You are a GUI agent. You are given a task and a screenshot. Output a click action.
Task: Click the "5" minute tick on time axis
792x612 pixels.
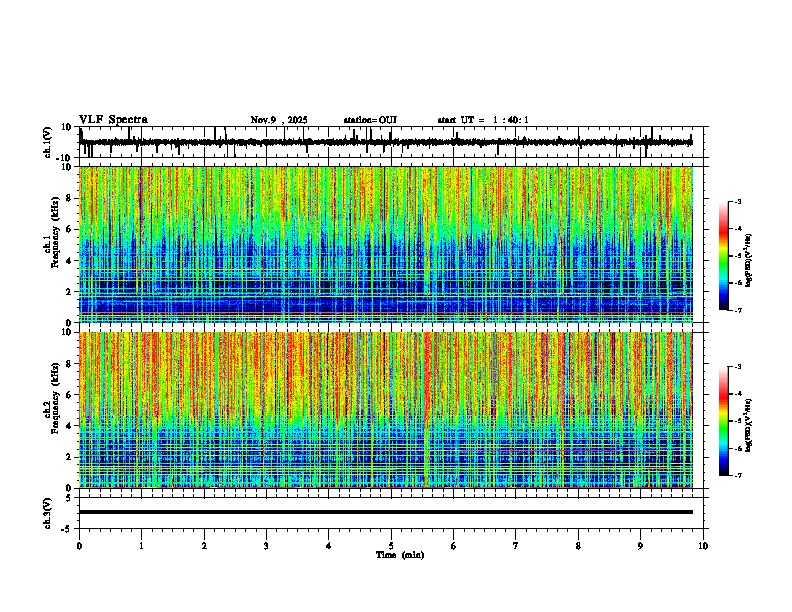click(x=391, y=546)
